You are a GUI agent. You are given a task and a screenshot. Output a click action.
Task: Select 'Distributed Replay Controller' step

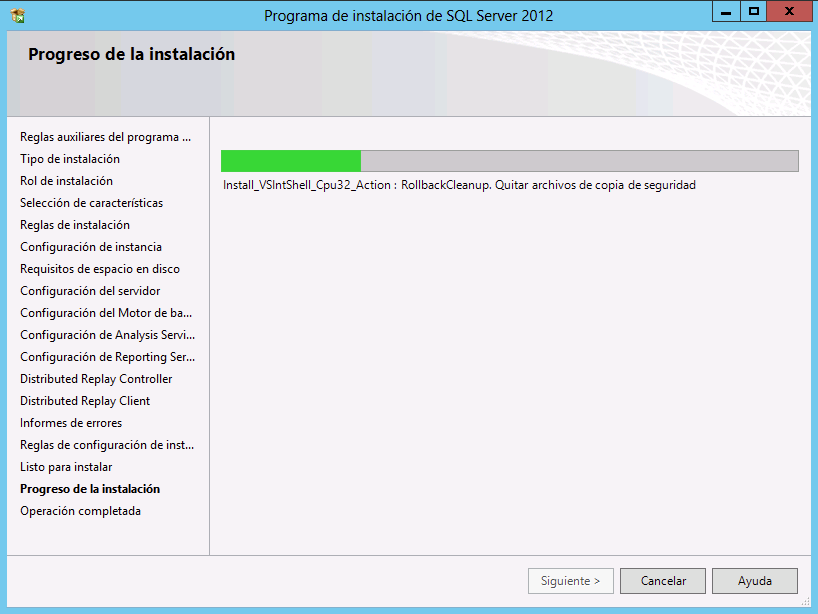(x=96, y=379)
